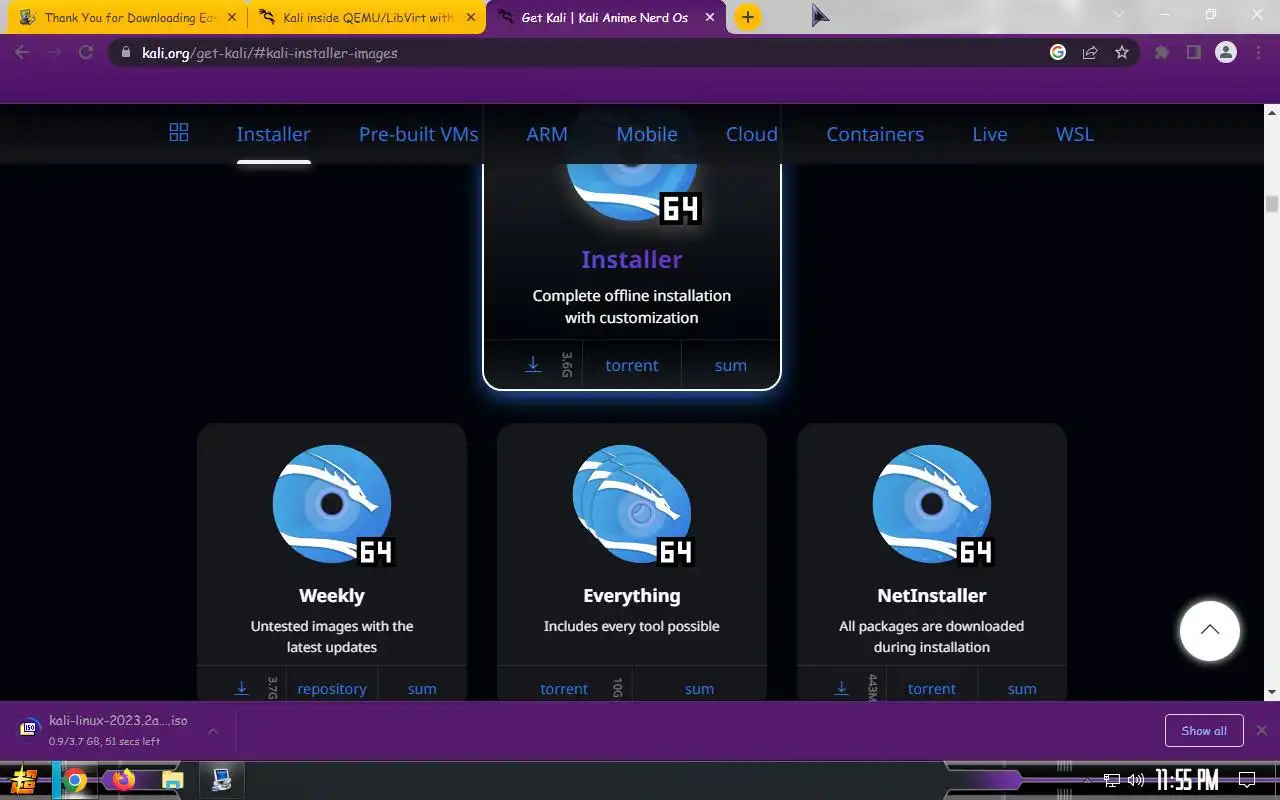This screenshot has height=800, width=1280.
Task: Open the Installer nav tab
Action: pyautogui.click(x=273, y=134)
